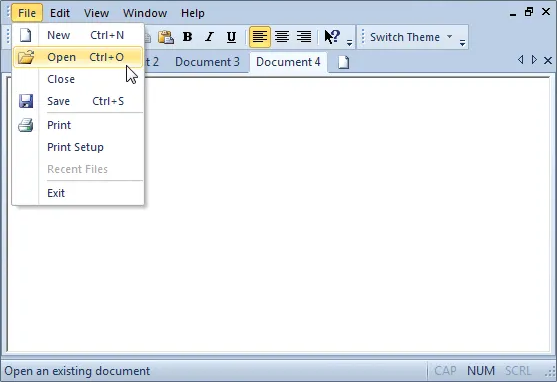Click the context Help arrow-question icon
The image size is (557, 382).
(332, 37)
